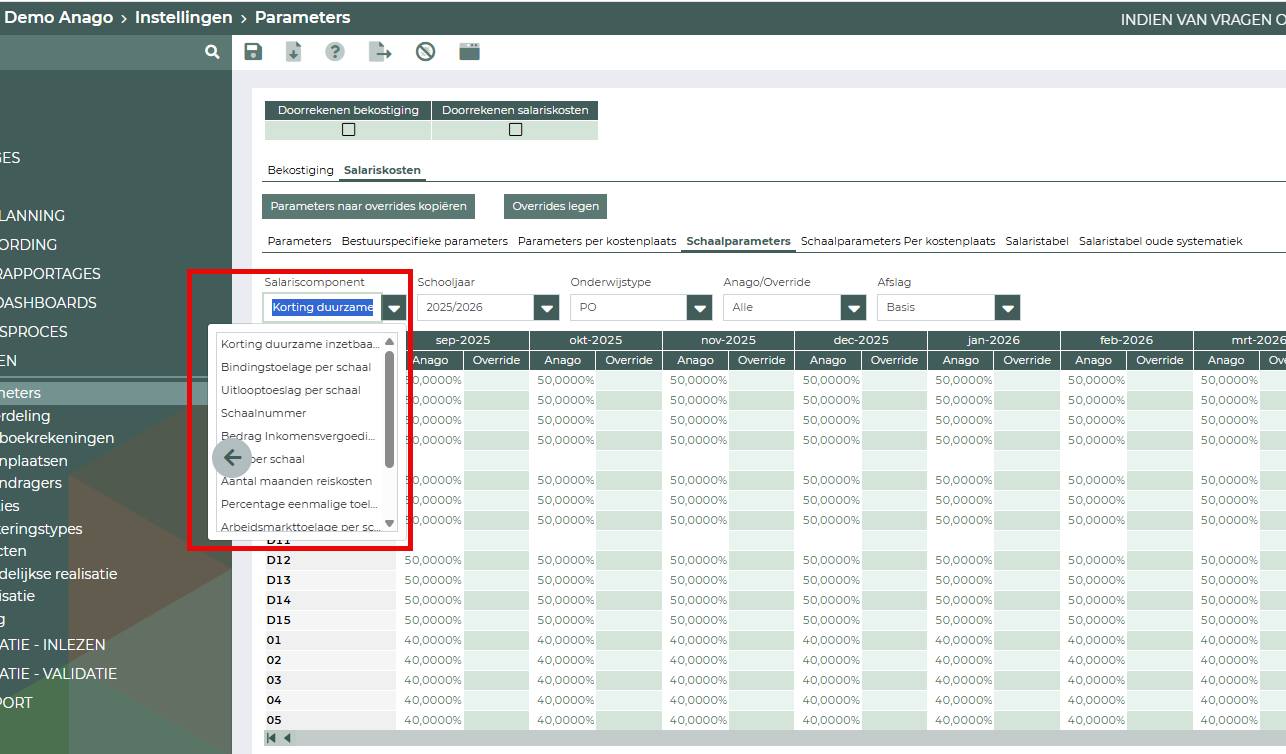
Task: Open the Salaristabel tab
Action: coord(1036,241)
